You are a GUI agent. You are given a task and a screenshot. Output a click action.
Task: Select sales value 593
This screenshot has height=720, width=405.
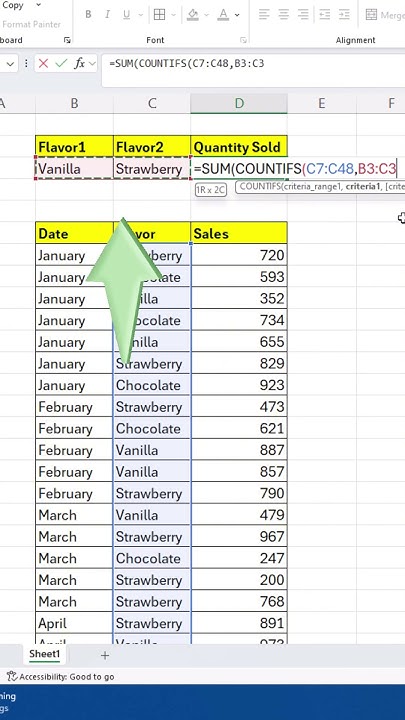pyautogui.click(x=239, y=277)
